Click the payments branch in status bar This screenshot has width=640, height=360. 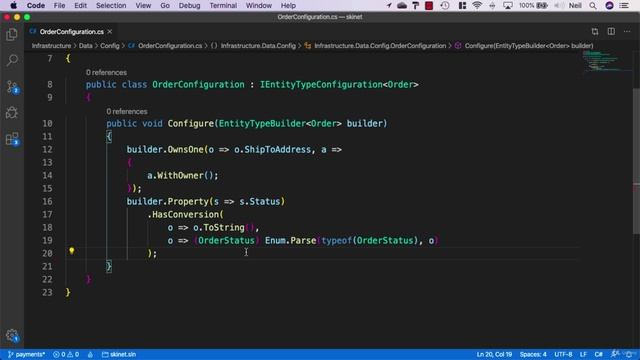(x=26, y=354)
